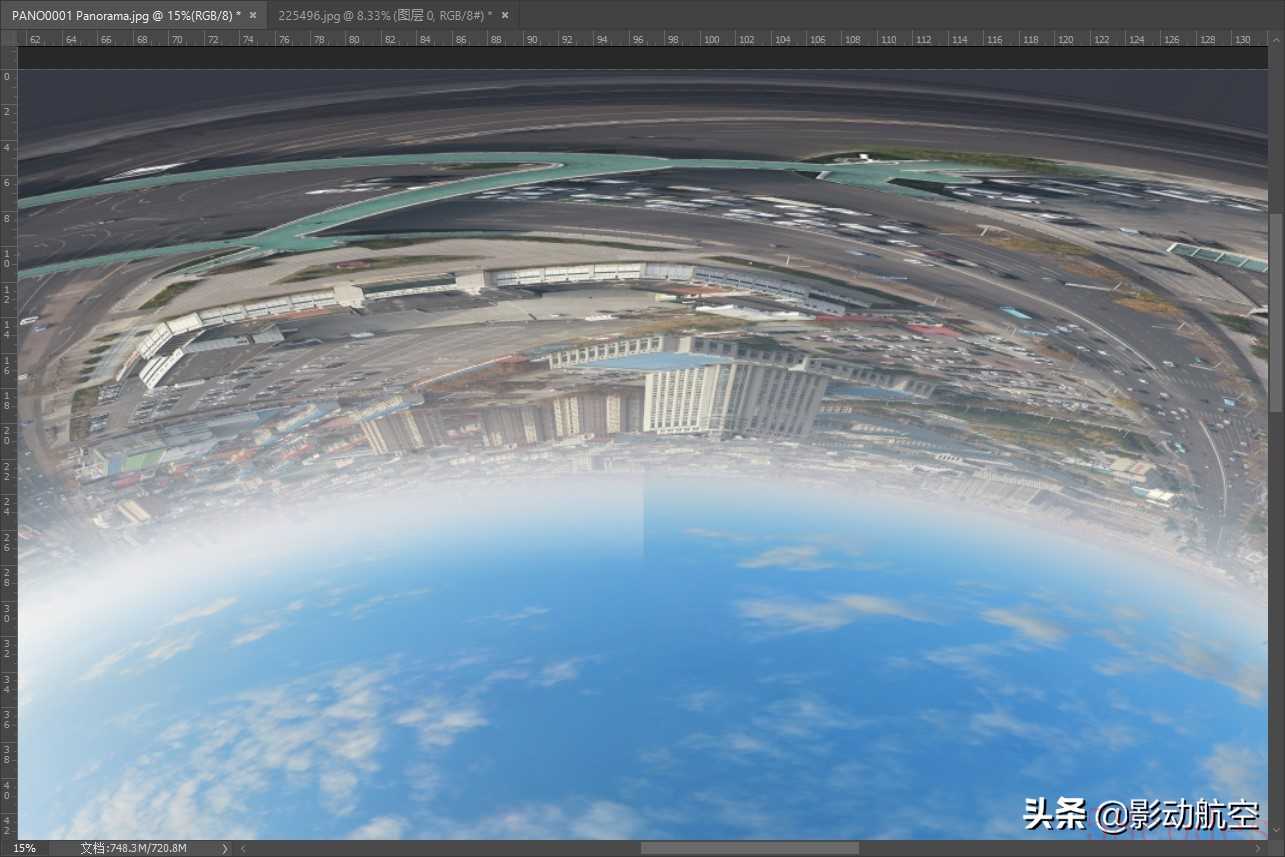1285x857 pixels.
Task: Click the vertical scrollbar thumb
Action: tap(1276, 312)
